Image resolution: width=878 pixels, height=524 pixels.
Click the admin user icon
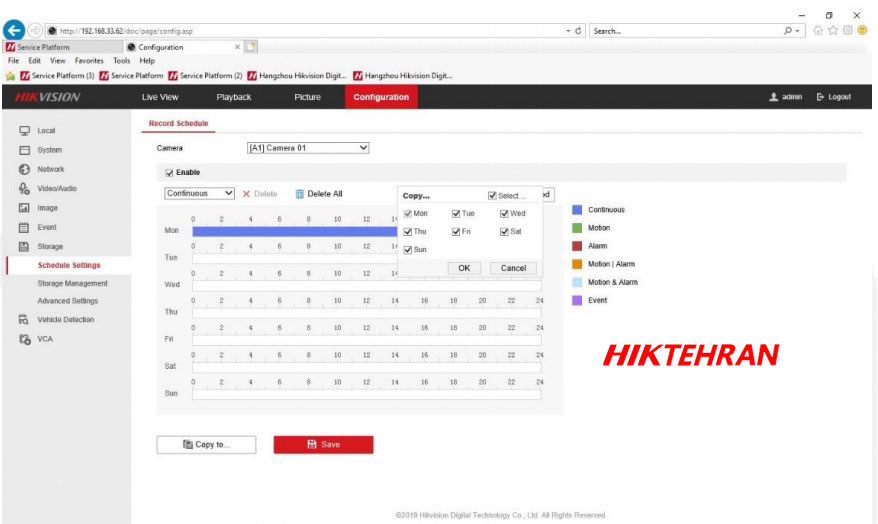point(774,97)
